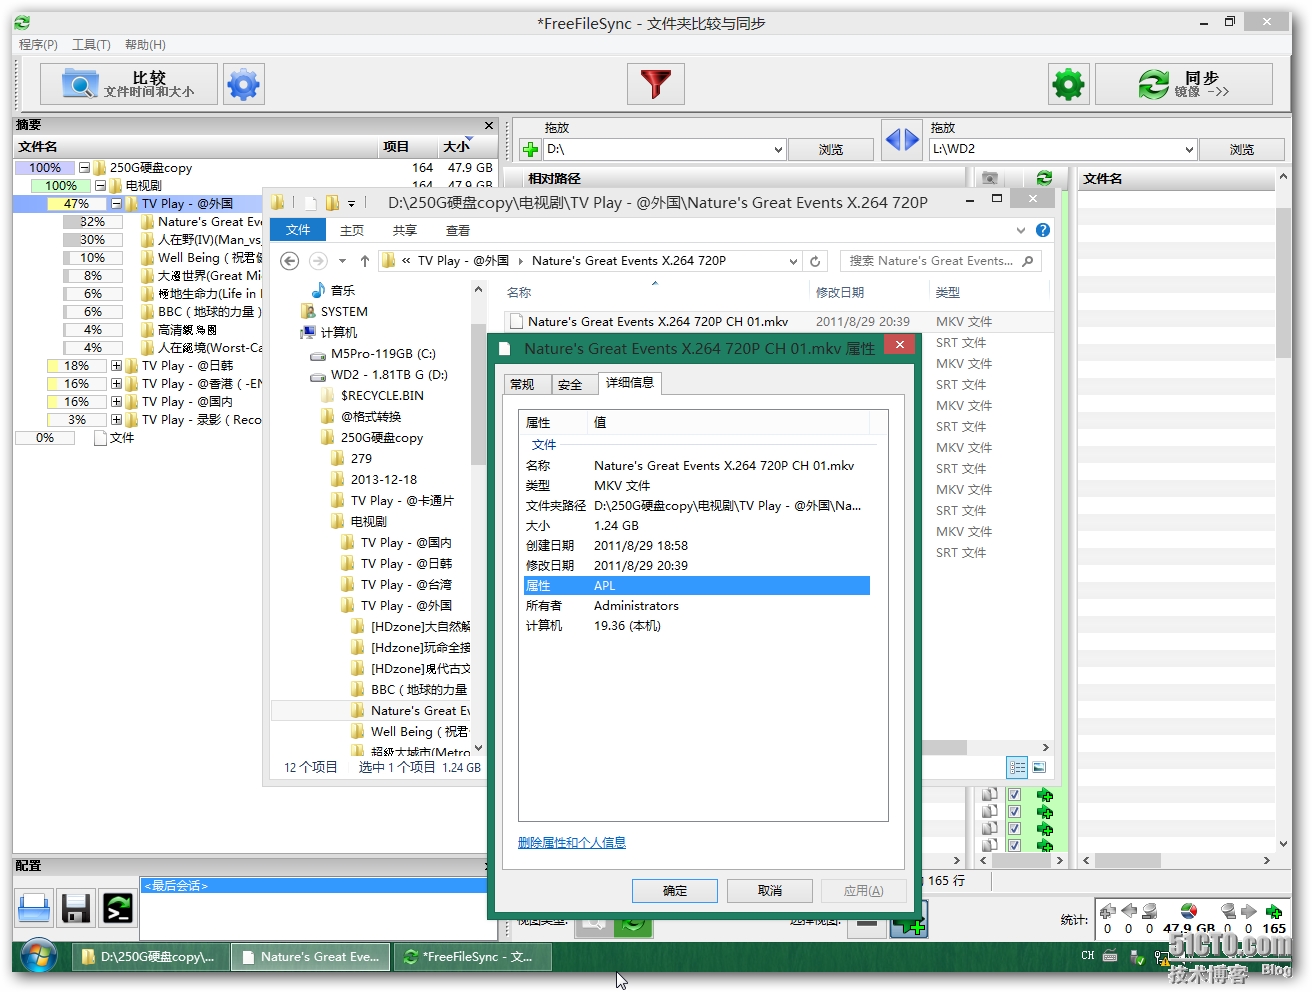Open the red funnel filter settings
Viewport: 1312px width, 1003px height.
pyautogui.click(x=656, y=84)
